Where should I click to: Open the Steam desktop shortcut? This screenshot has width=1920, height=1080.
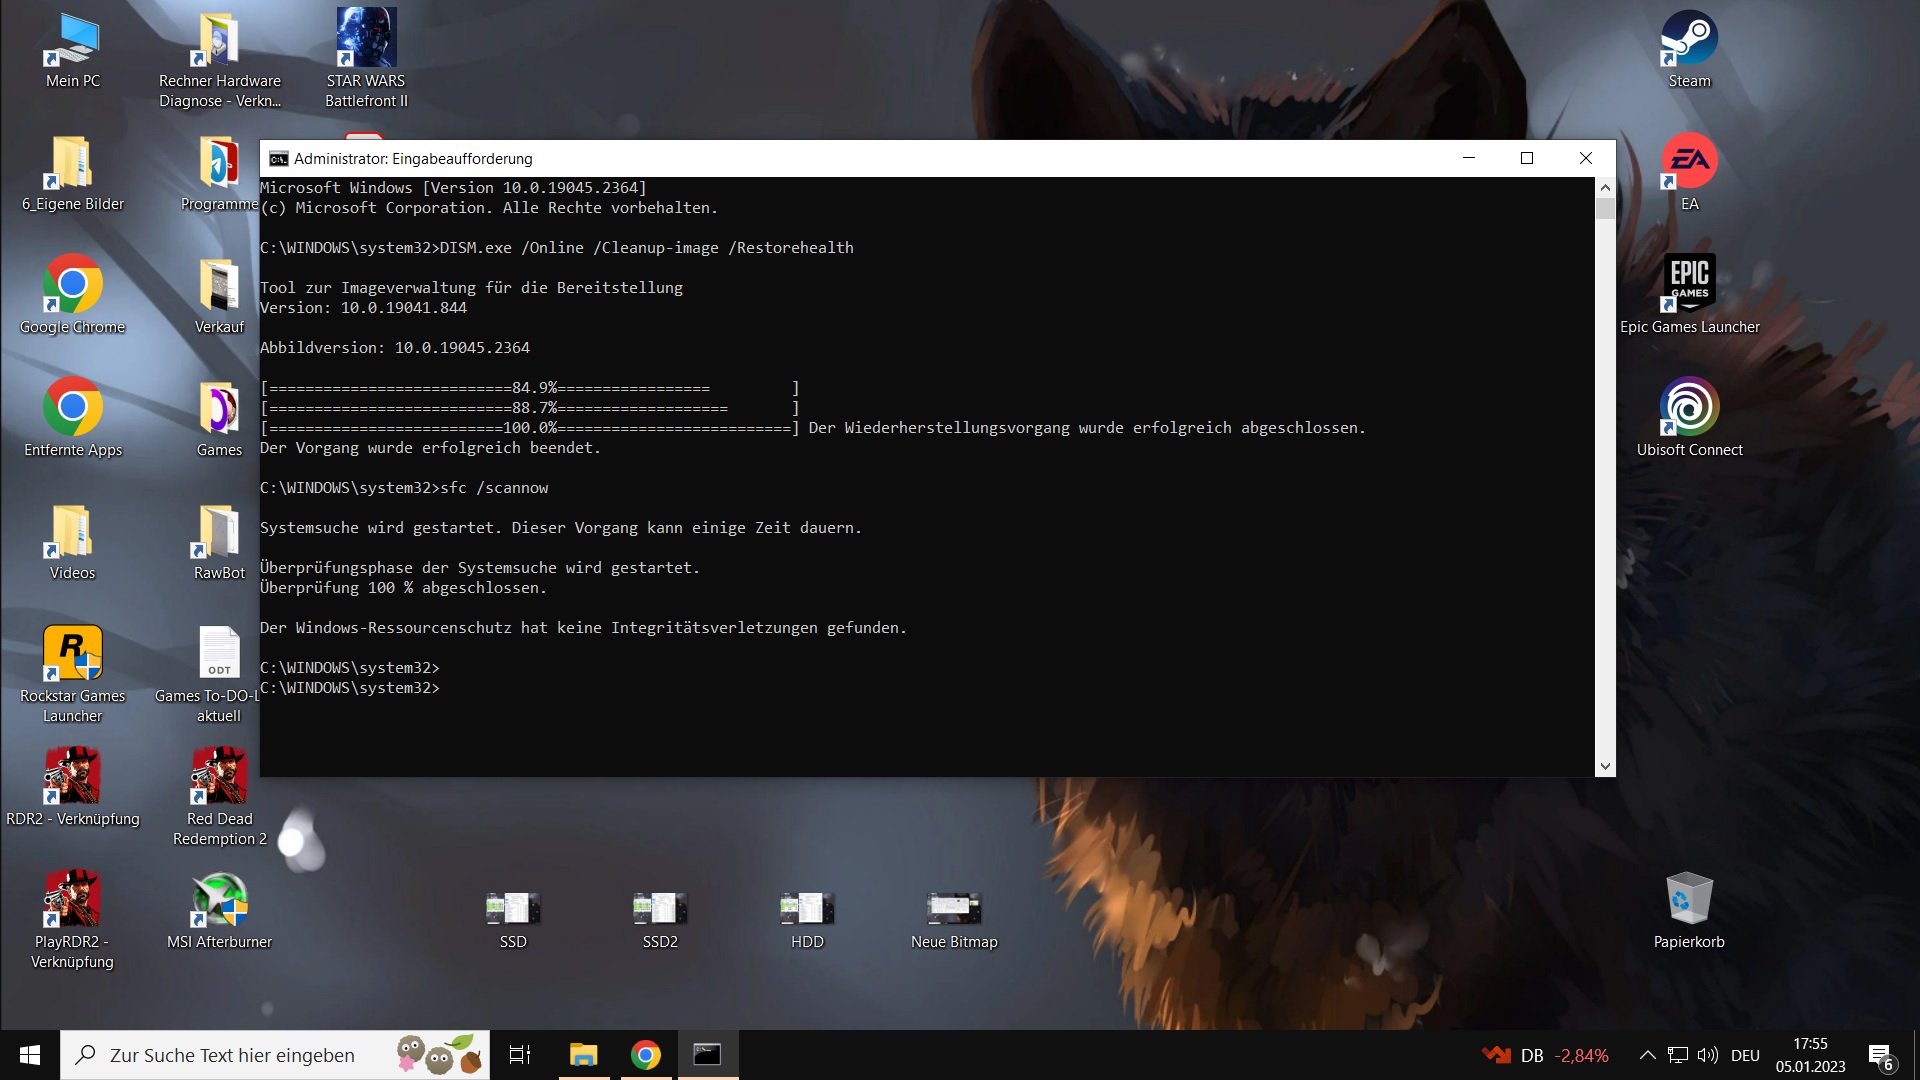(1689, 40)
